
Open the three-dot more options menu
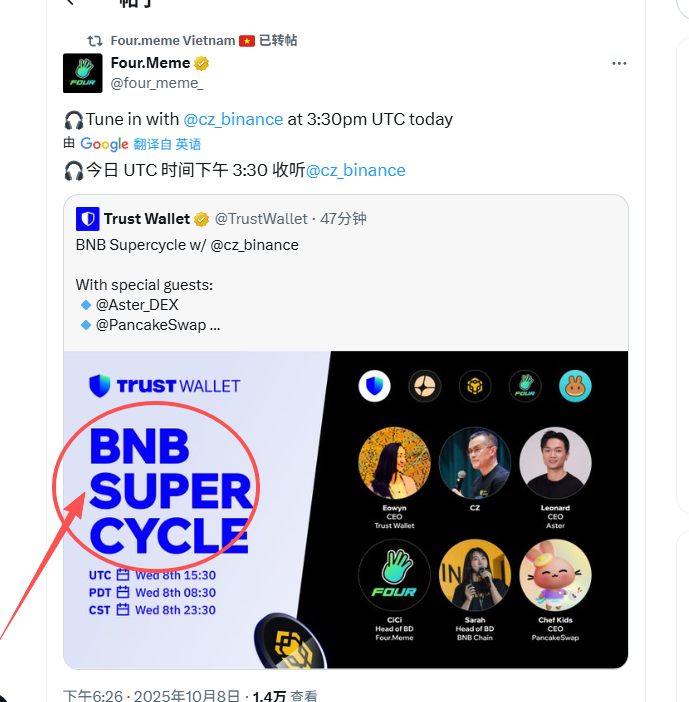tap(619, 63)
